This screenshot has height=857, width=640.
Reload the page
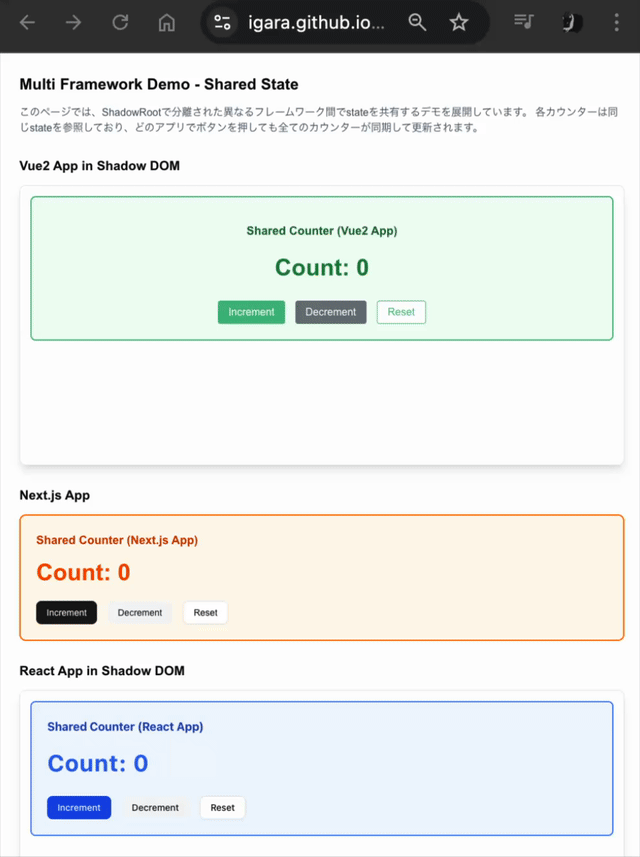[120, 23]
